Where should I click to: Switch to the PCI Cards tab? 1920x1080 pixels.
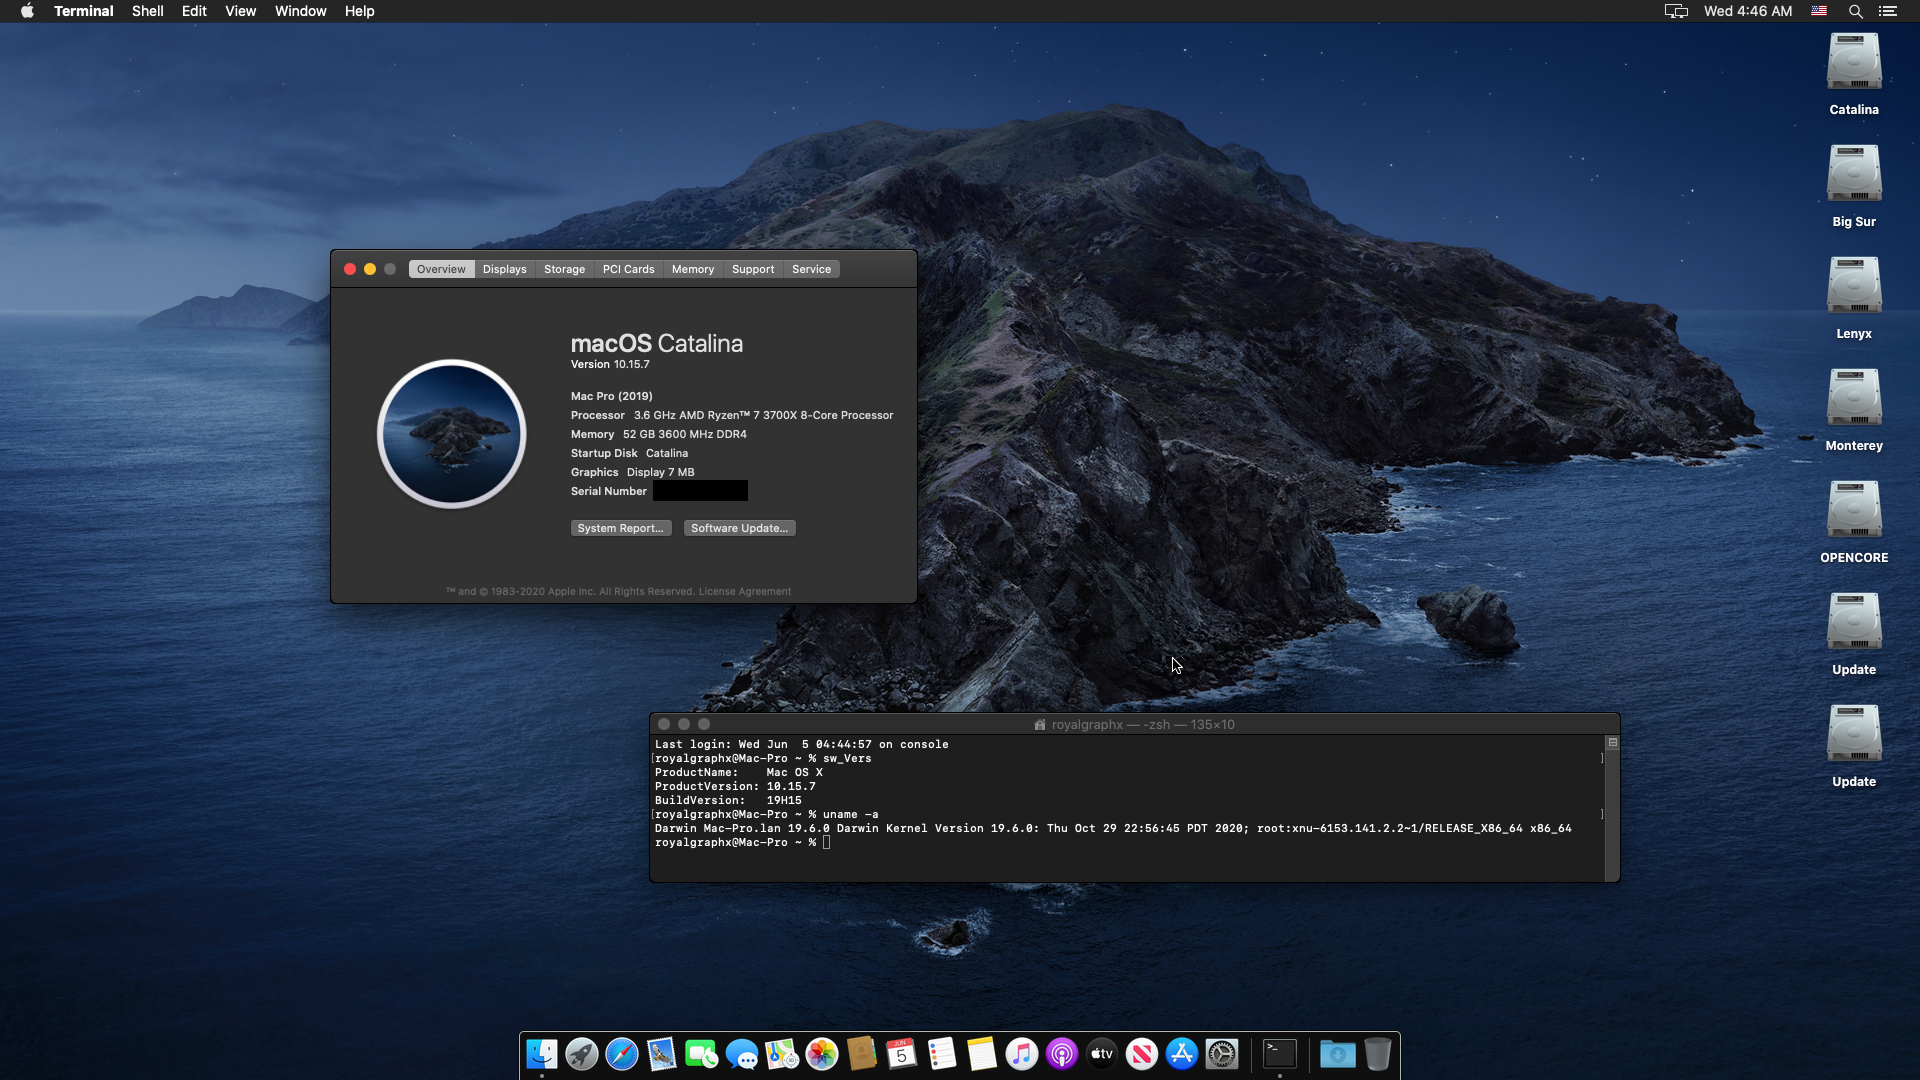pyautogui.click(x=629, y=270)
